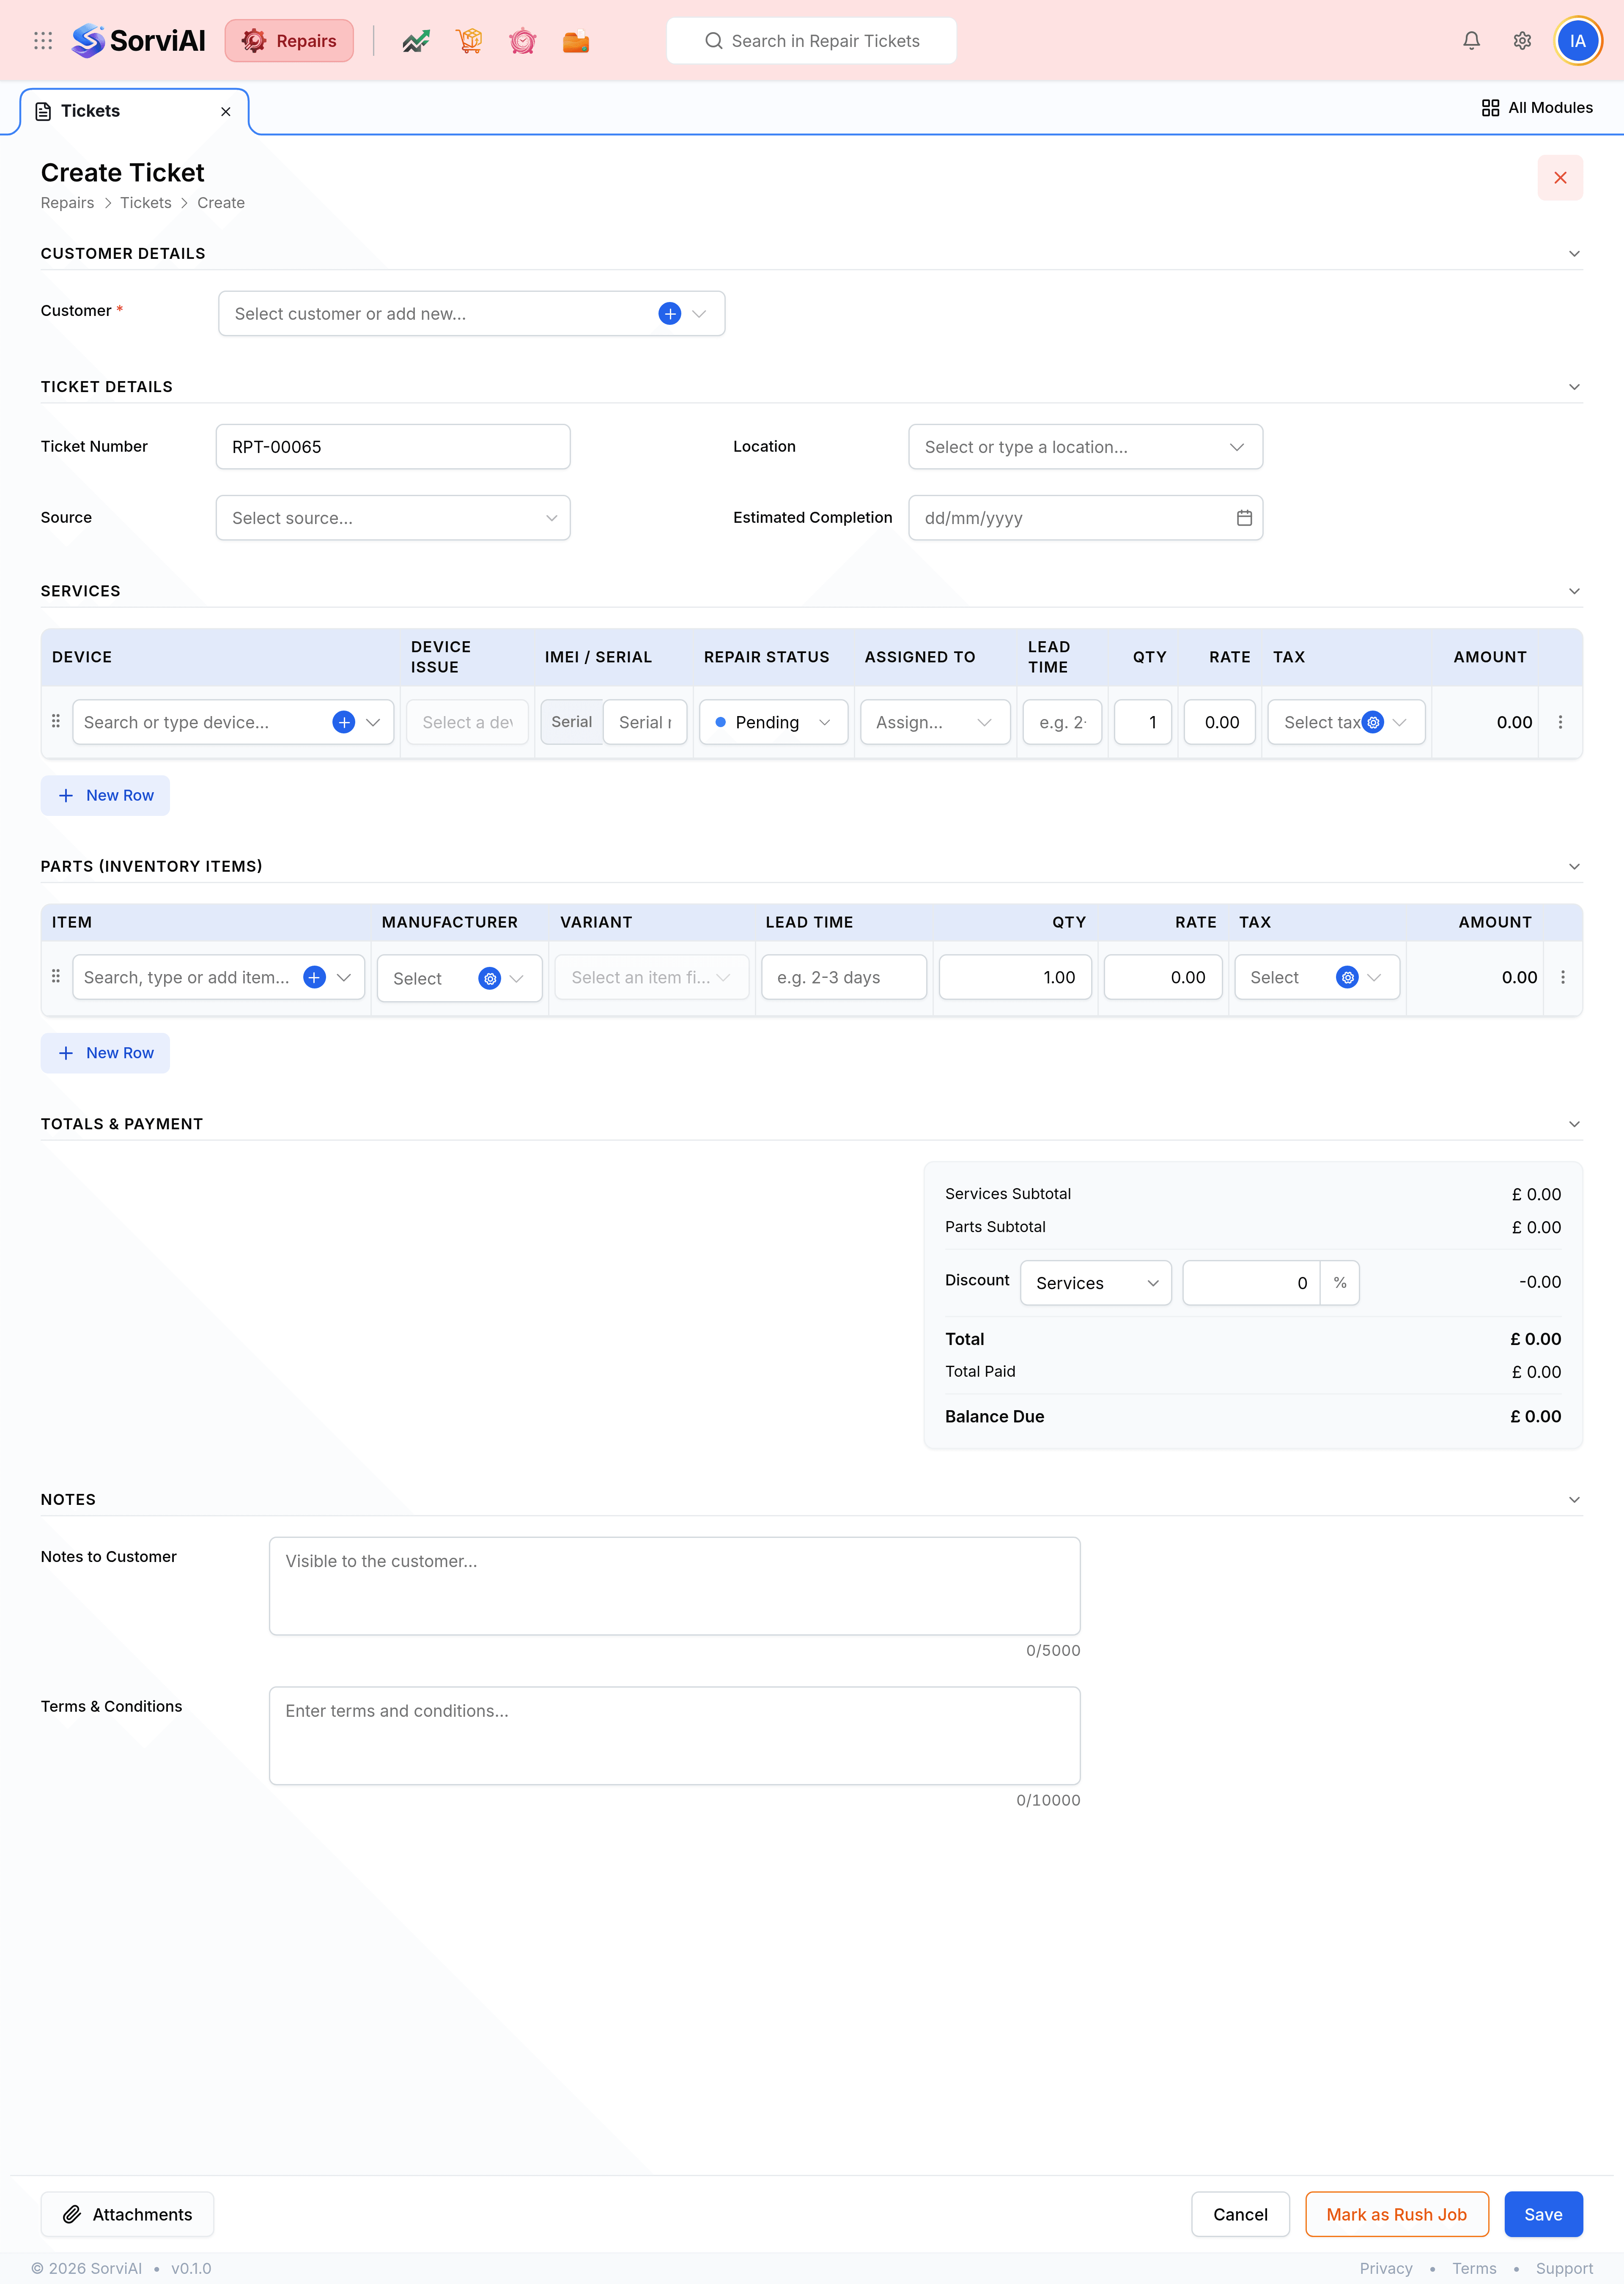Open the Discount type Services dropdown
Viewport: 1624px width, 2284px height.
1096,1283
